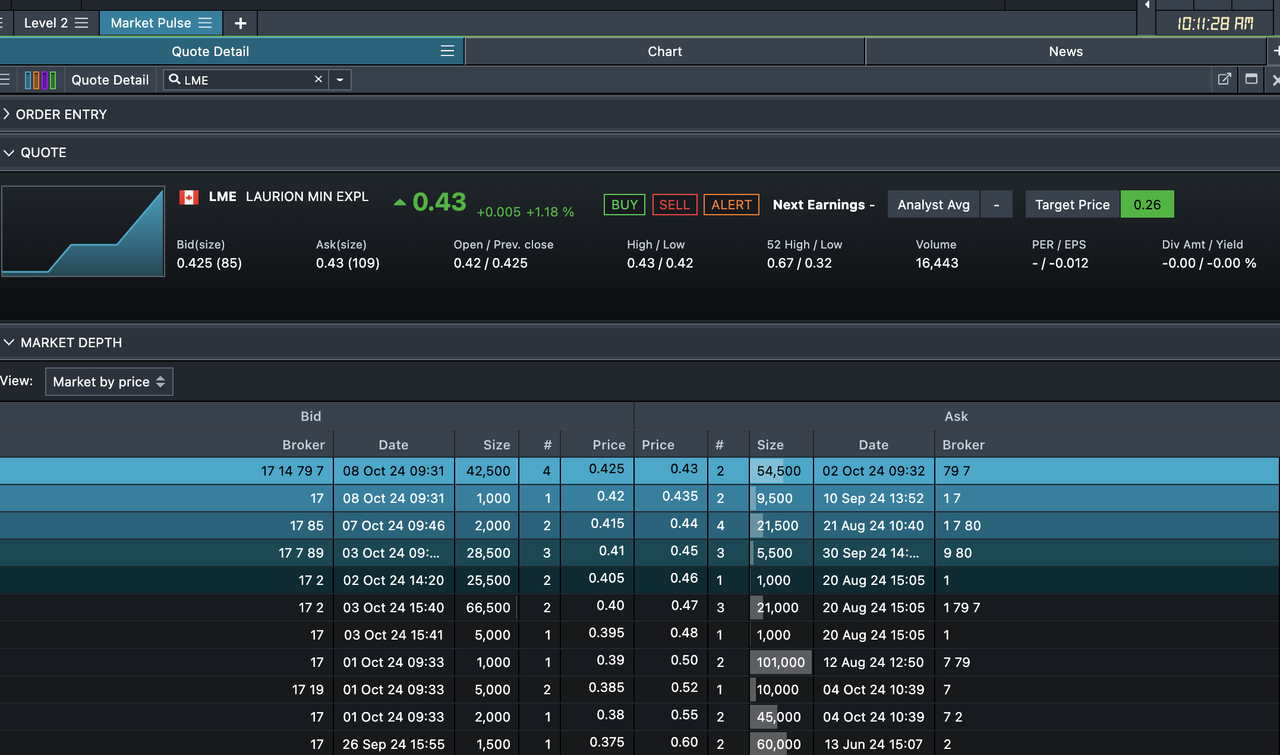Click the bid date '07 Oct 24 09:46'
The image size is (1280, 755).
[394, 525]
